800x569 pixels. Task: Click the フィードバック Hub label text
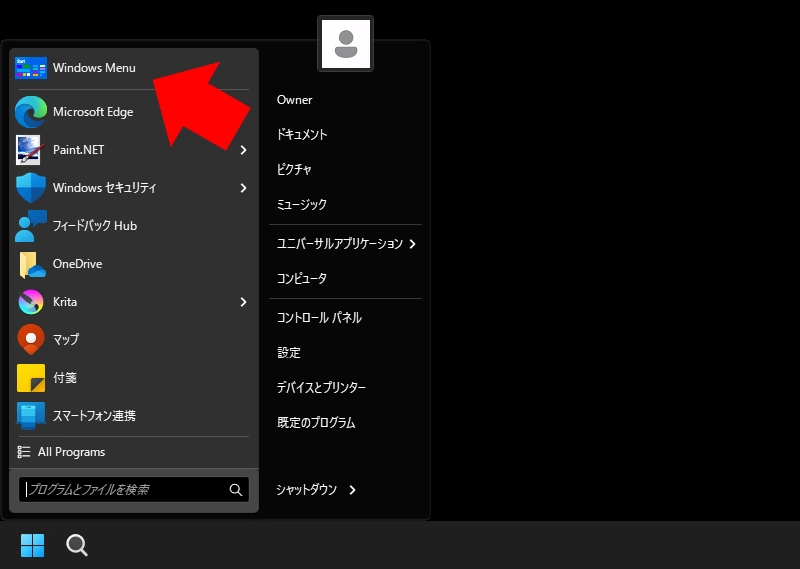coord(95,226)
